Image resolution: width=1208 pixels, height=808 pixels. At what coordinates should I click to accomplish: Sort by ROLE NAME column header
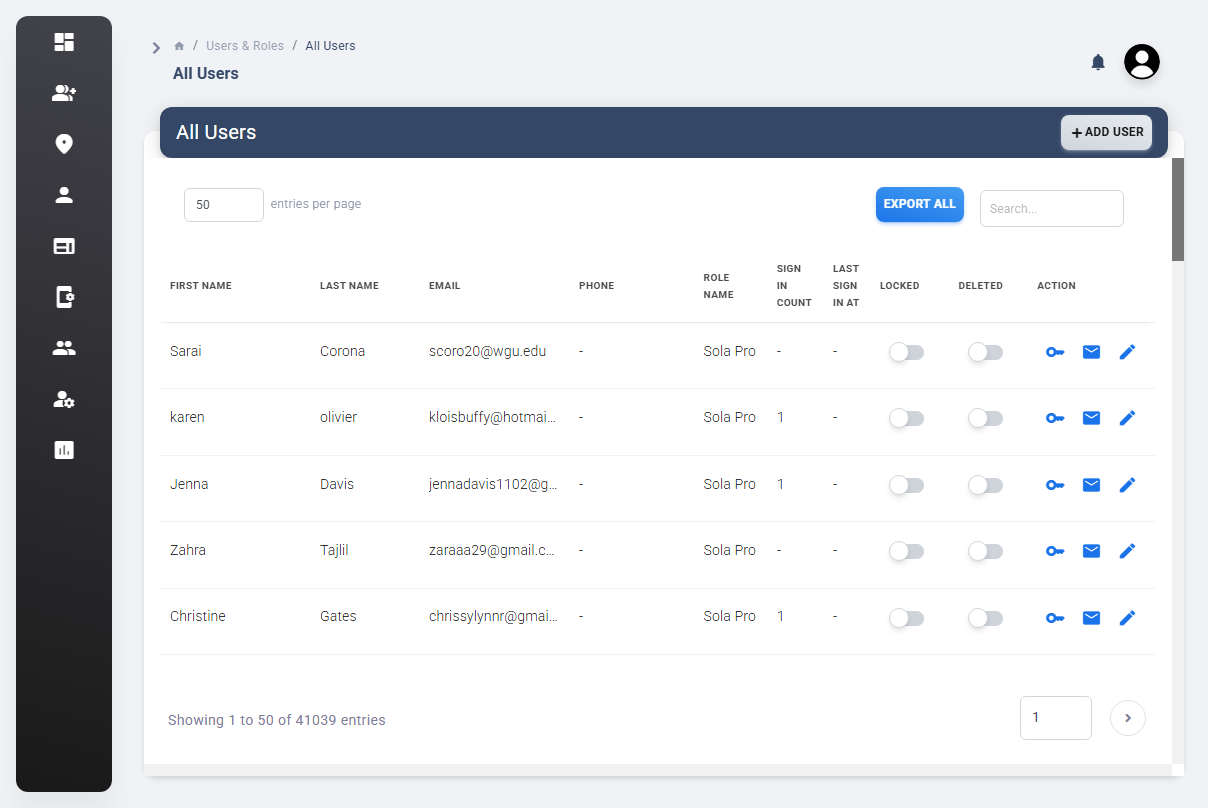click(x=719, y=286)
